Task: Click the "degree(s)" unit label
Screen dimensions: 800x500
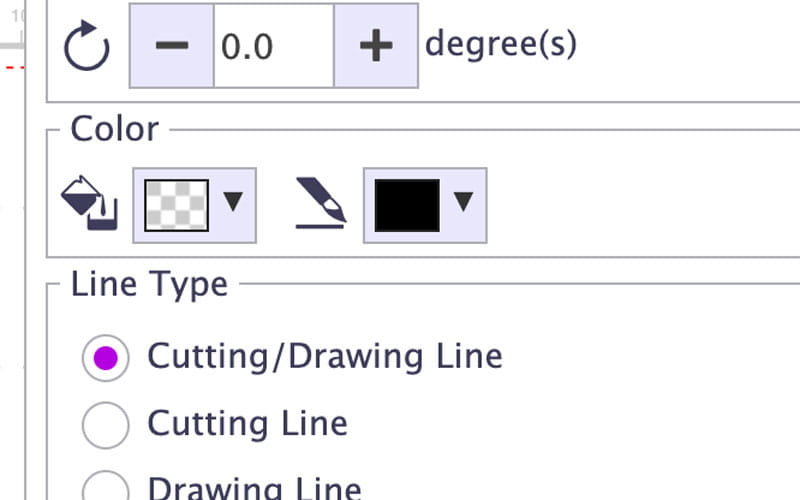Action: 500,45
